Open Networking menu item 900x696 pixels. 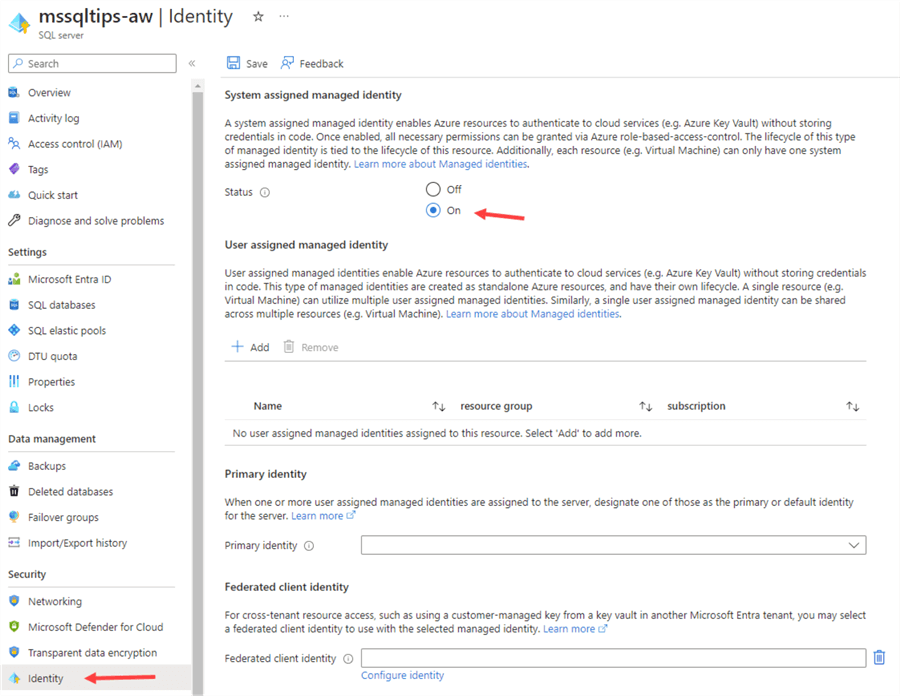[x=55, y=601]
